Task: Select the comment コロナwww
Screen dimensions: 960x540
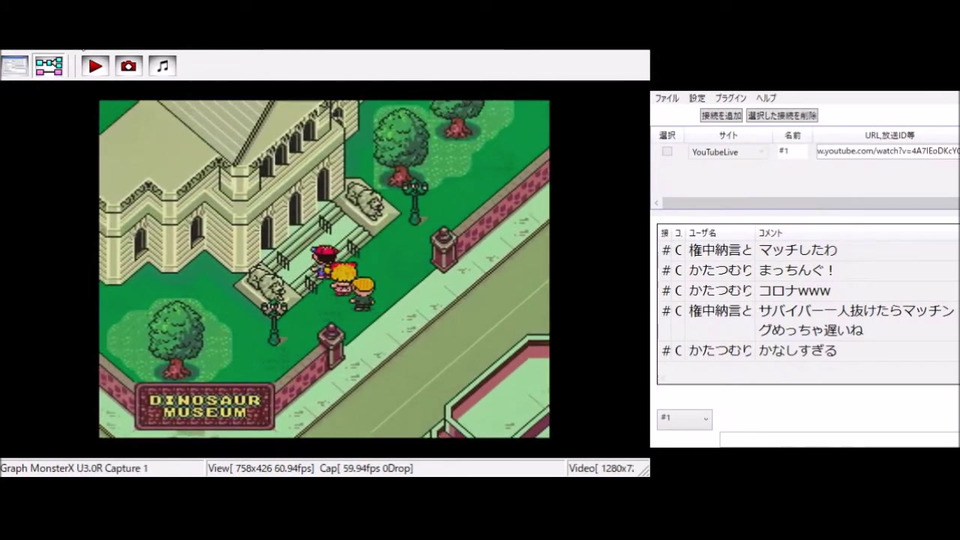Action: tap(795, 291)
